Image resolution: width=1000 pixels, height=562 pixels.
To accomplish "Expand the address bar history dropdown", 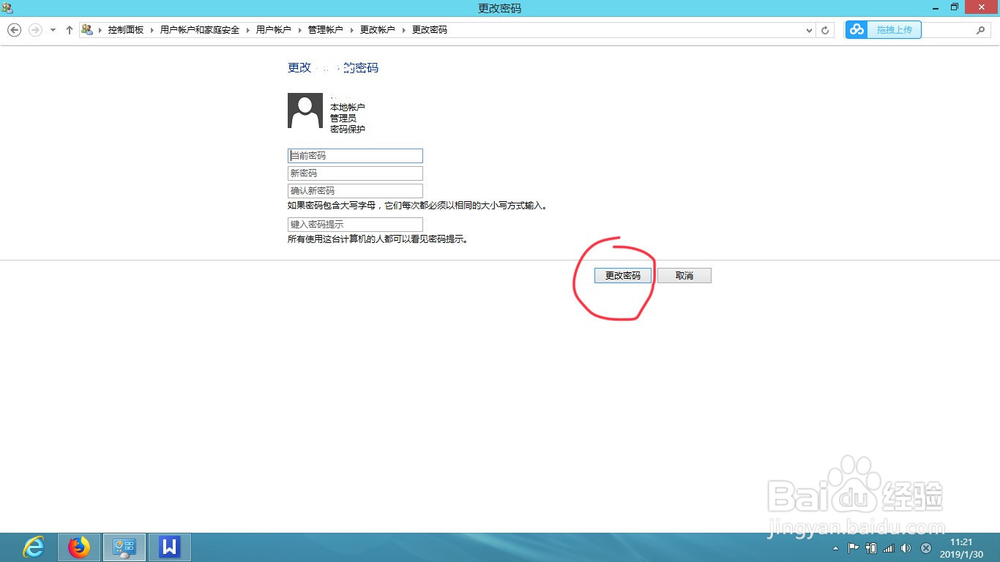I will tap(809, 30).
